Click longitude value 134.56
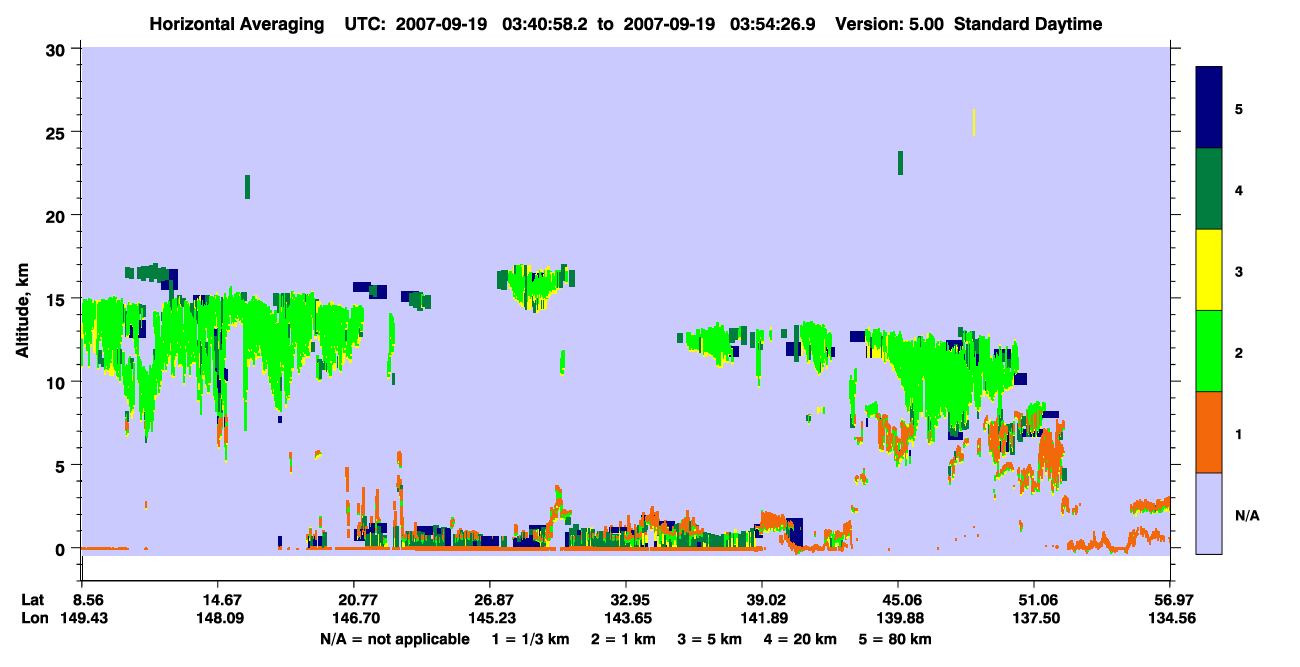 [x=1170, y=619]
